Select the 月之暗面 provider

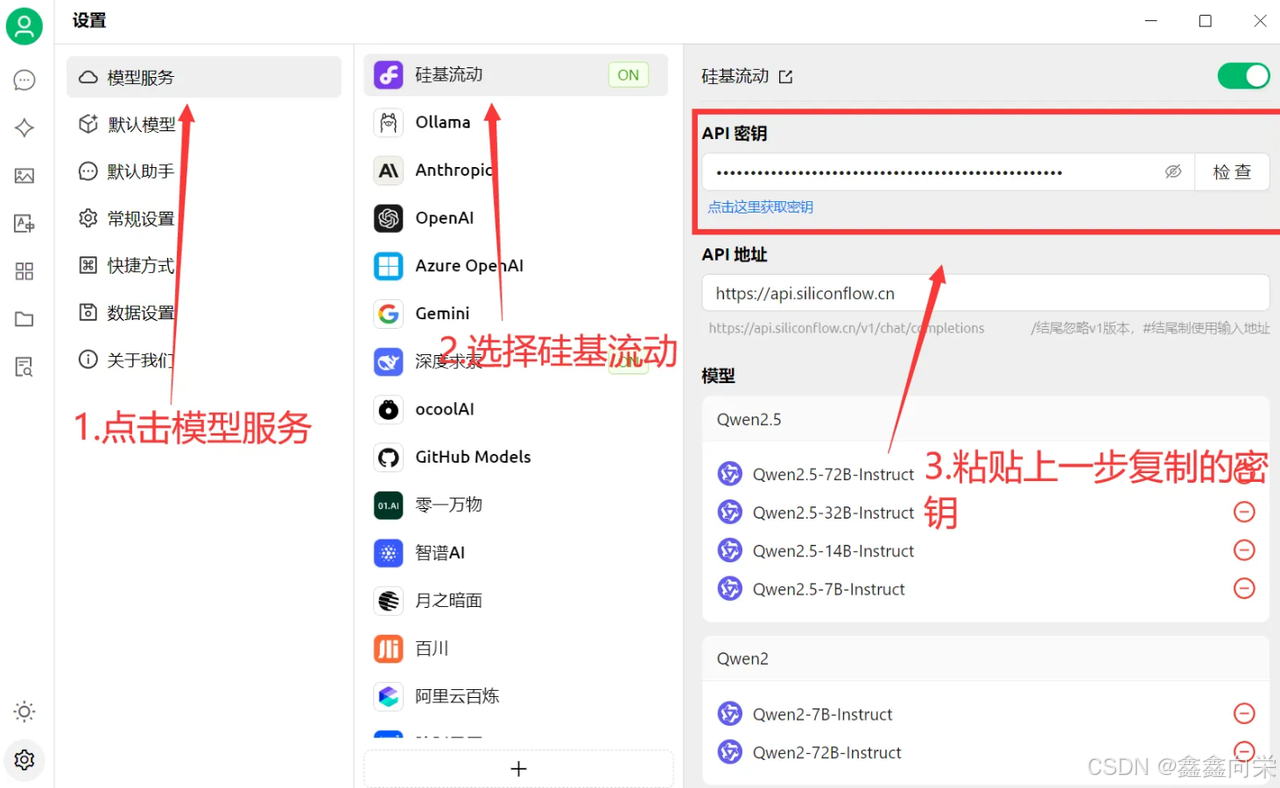point(515,600)
